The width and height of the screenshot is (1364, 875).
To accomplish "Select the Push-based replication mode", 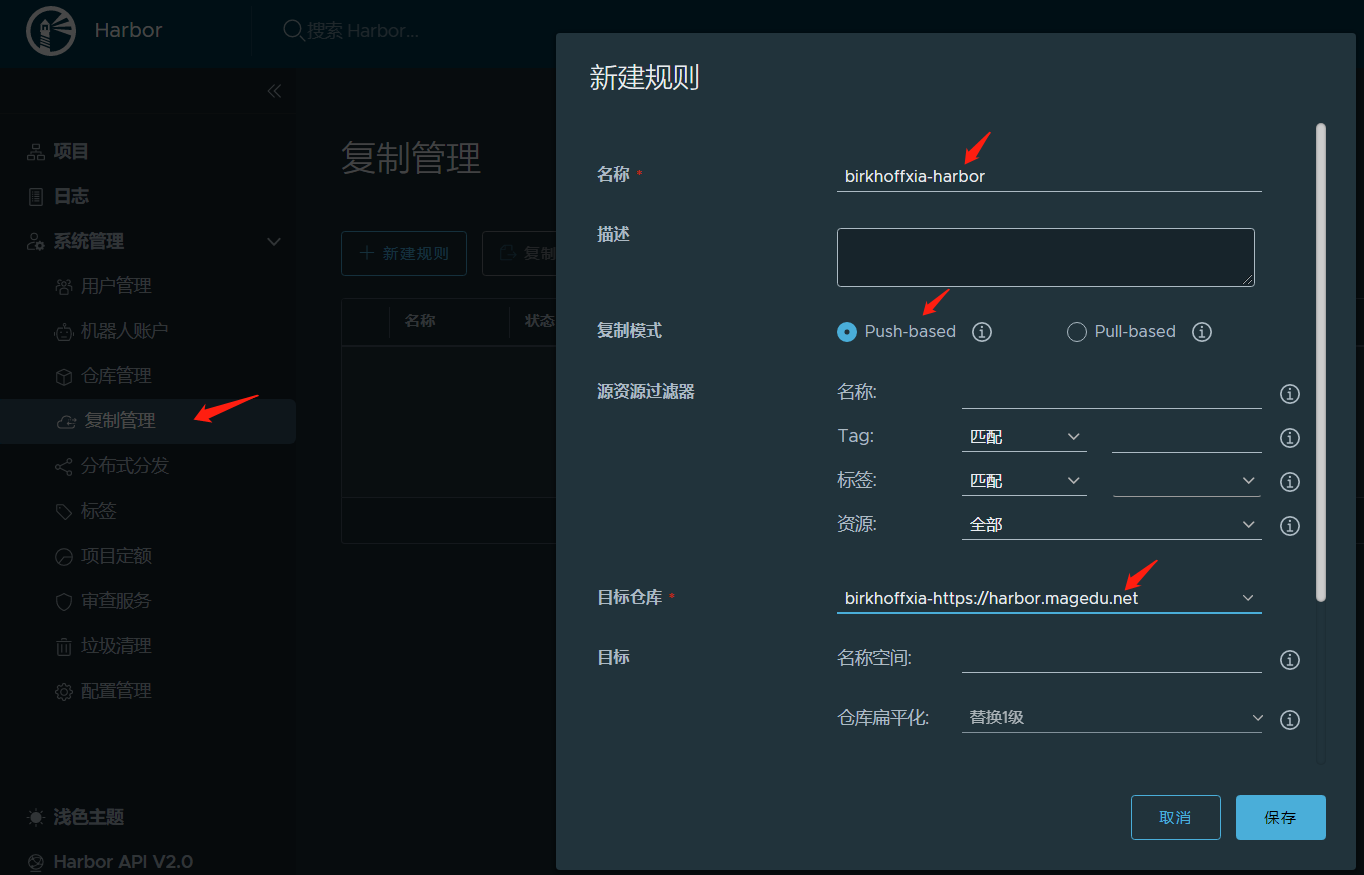I will click(x=847, y=332).
